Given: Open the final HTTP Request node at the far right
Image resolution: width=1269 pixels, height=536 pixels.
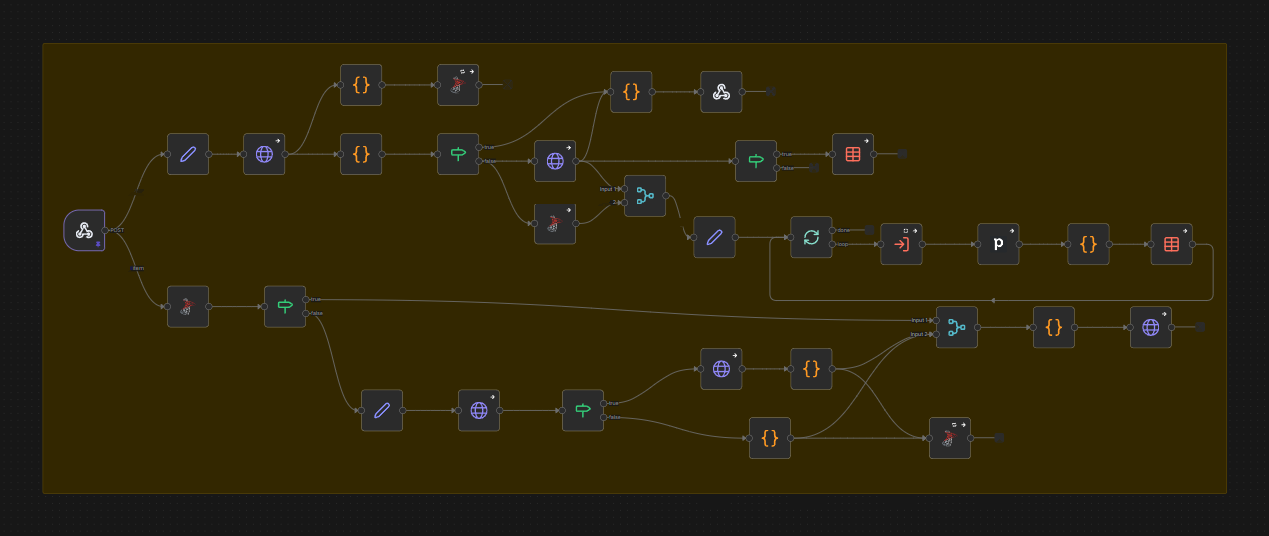Looking at the screenshot, I should [x=1151, y=327].
